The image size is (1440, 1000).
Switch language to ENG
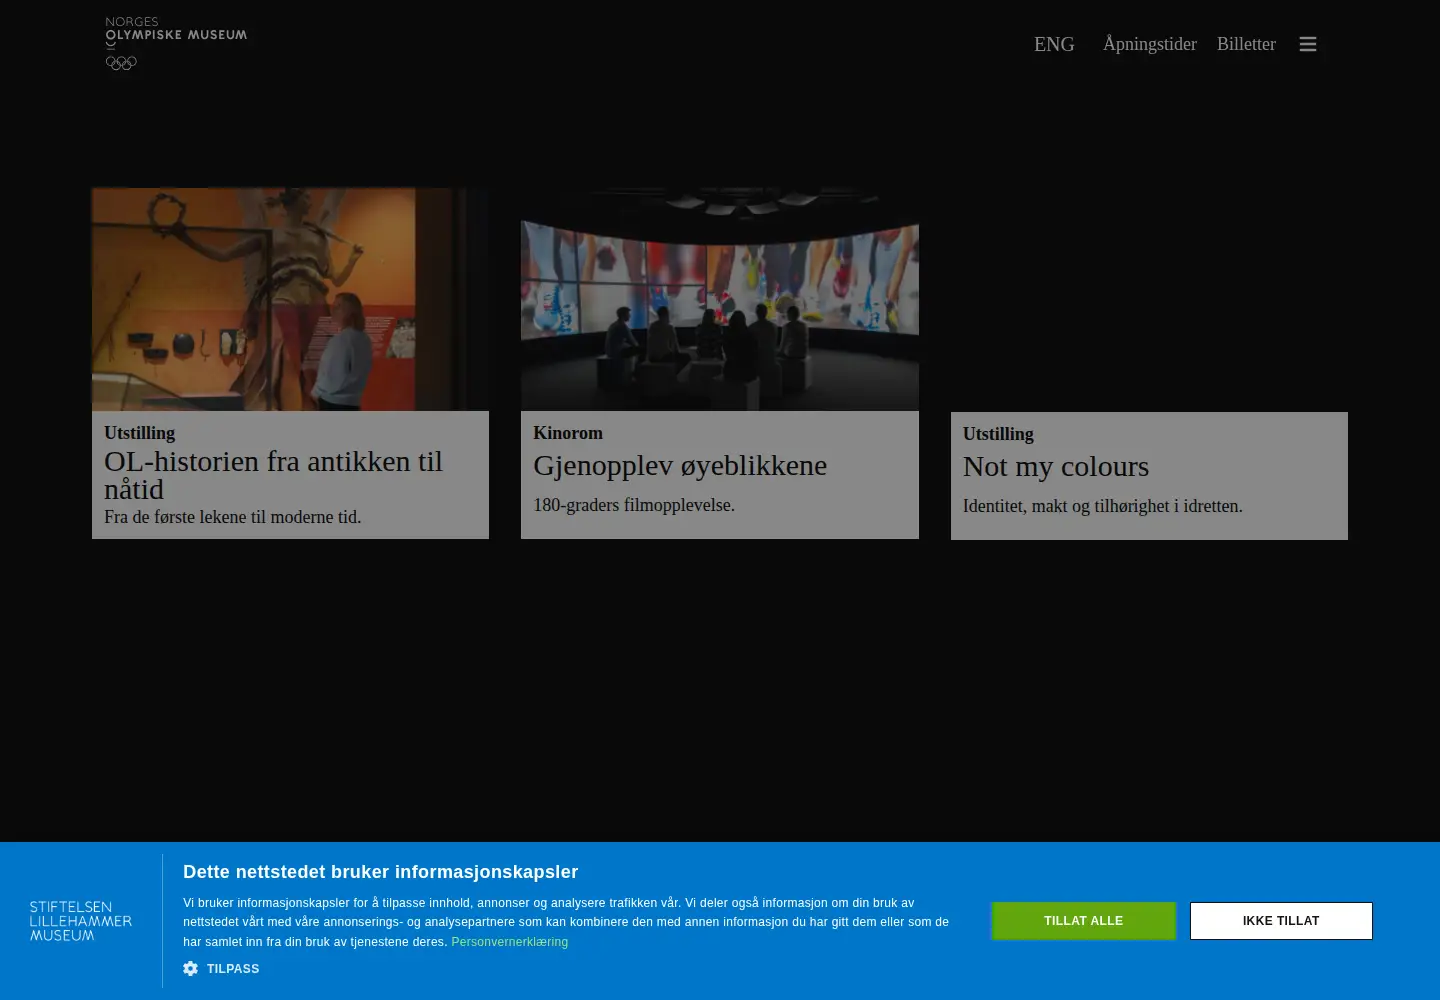pos(1054,44)
